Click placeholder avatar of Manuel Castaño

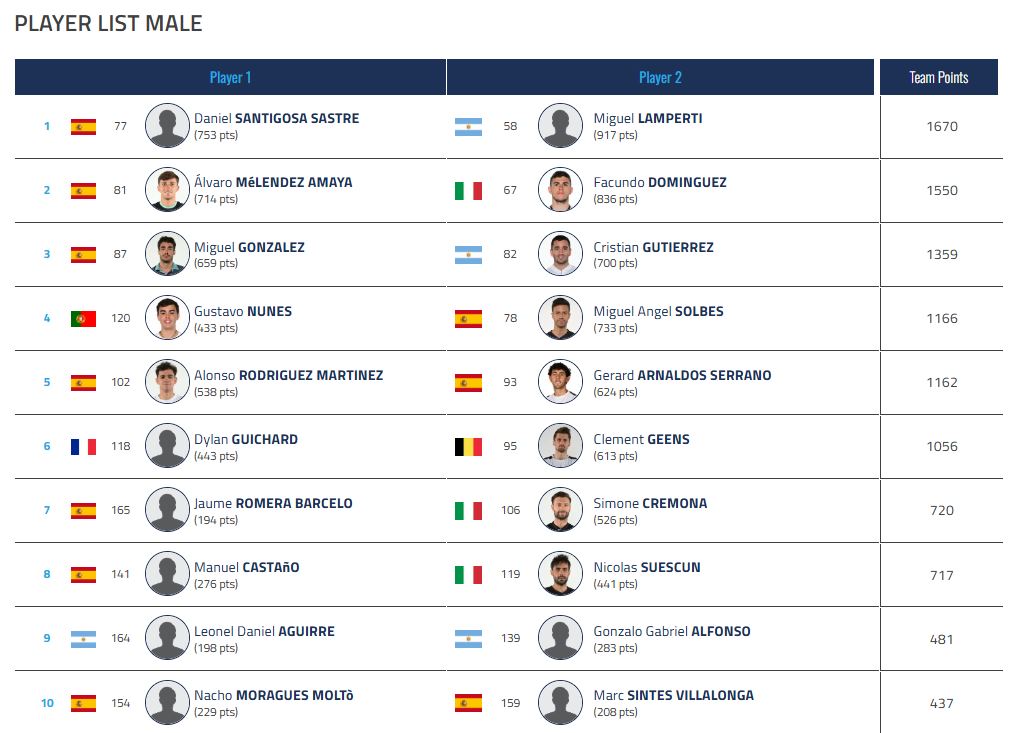pyautogui.click(x=167, y=574)
